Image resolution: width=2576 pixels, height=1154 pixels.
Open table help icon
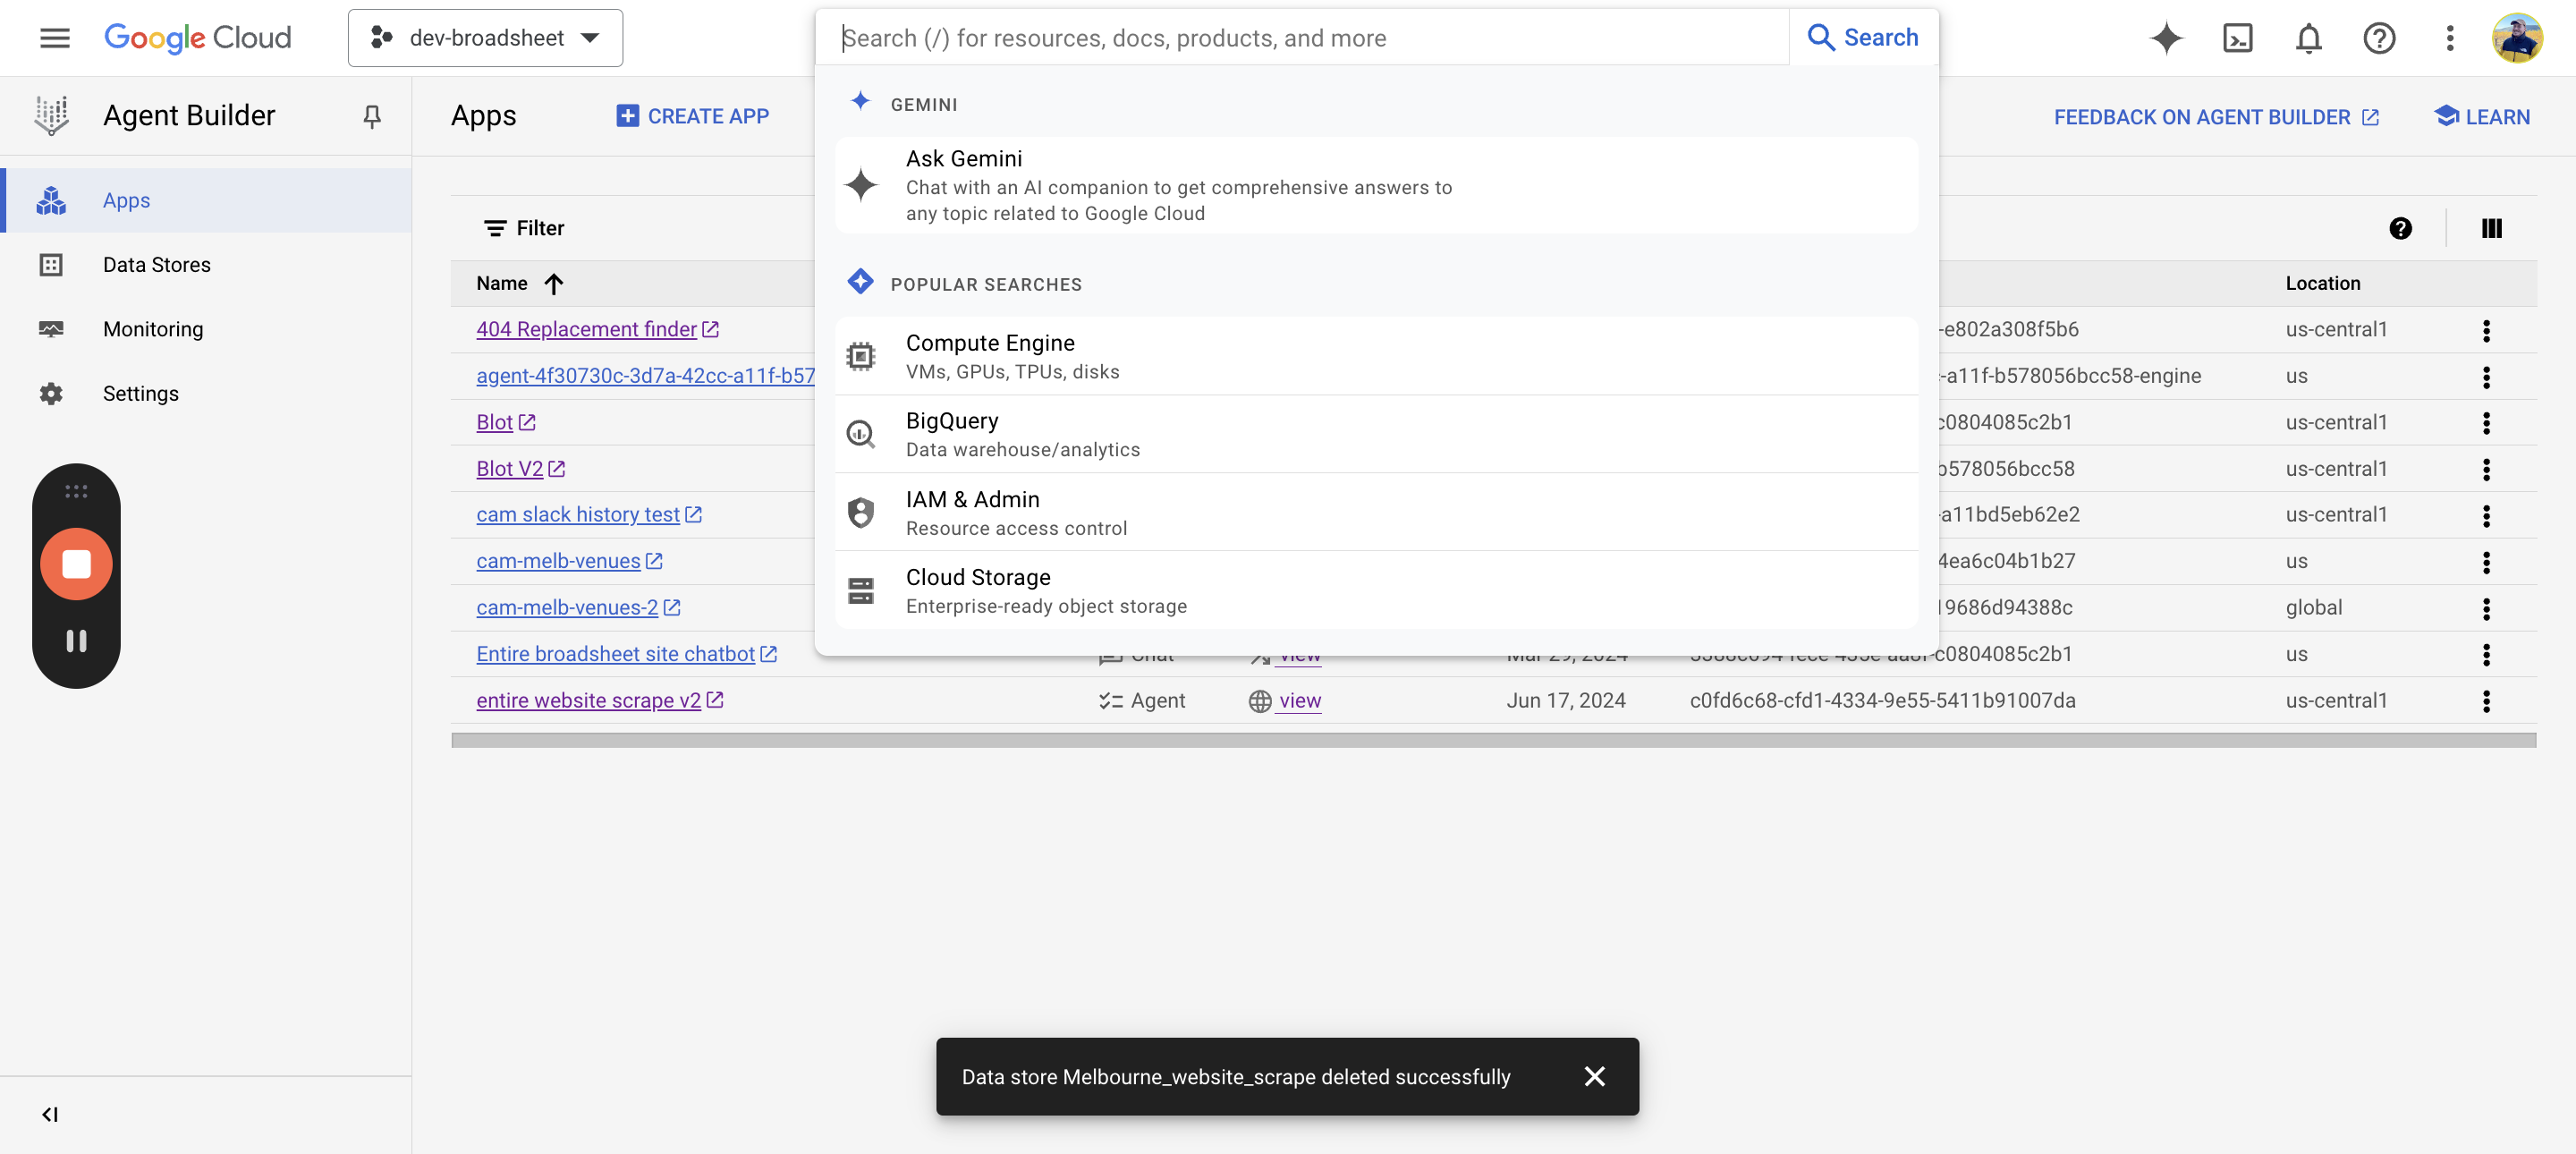click(x=2400, y=228)
